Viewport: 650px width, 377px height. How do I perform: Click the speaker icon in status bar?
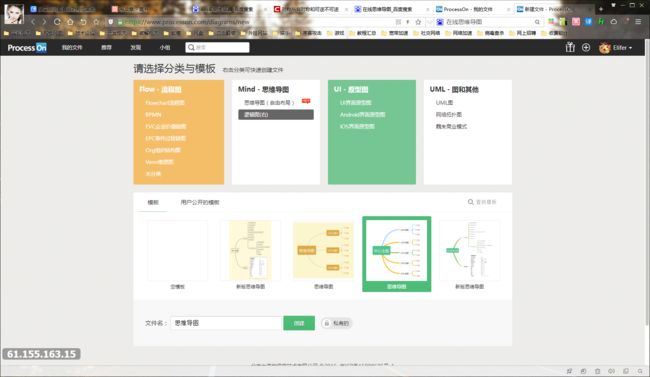click(611, 371)
